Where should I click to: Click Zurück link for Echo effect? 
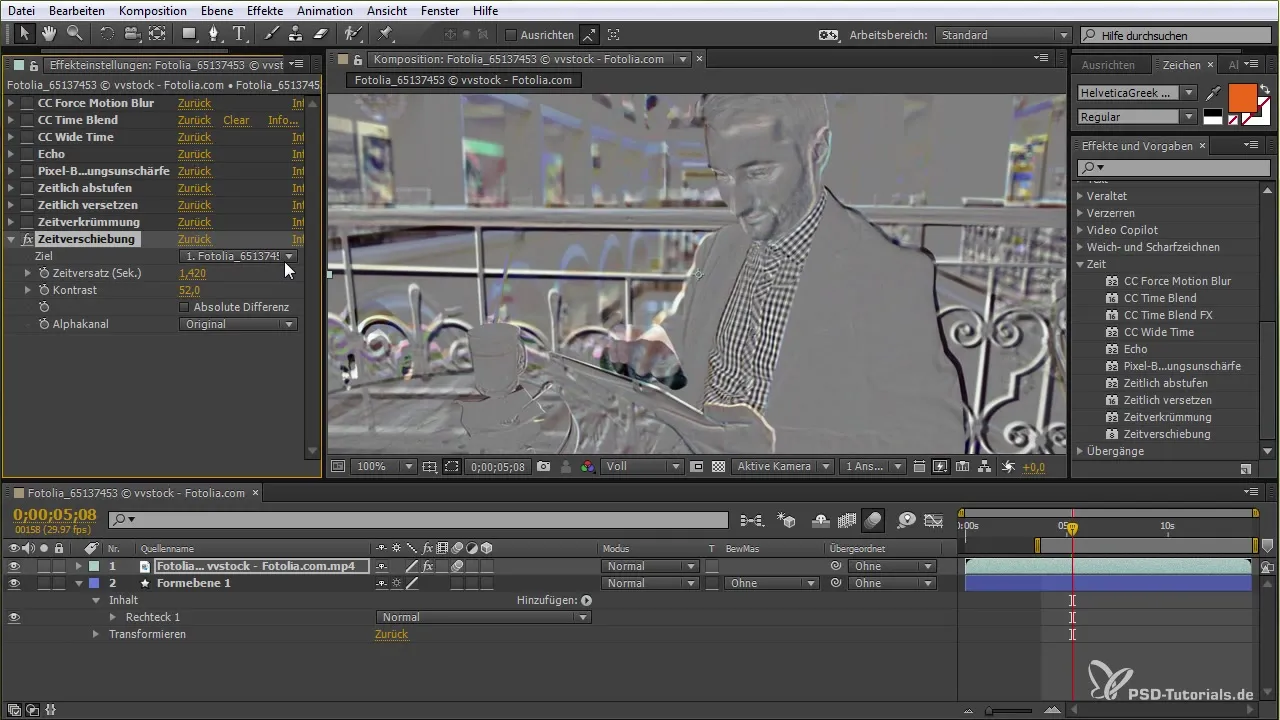[195, 154]
